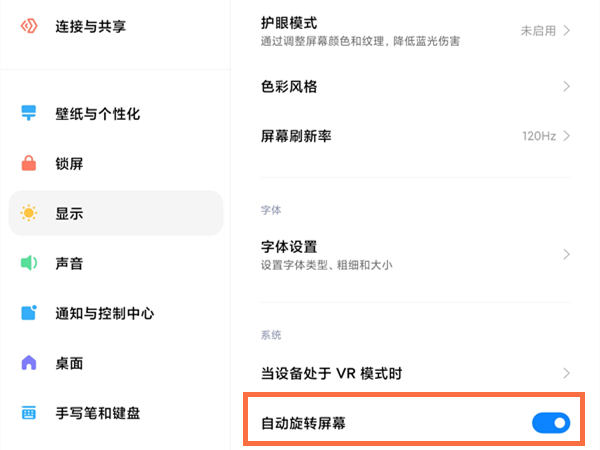Open 桌面 settings from sidebar text
Image resolution: width=600 pixels, height=450 pixels.
(x=69, y=362)
